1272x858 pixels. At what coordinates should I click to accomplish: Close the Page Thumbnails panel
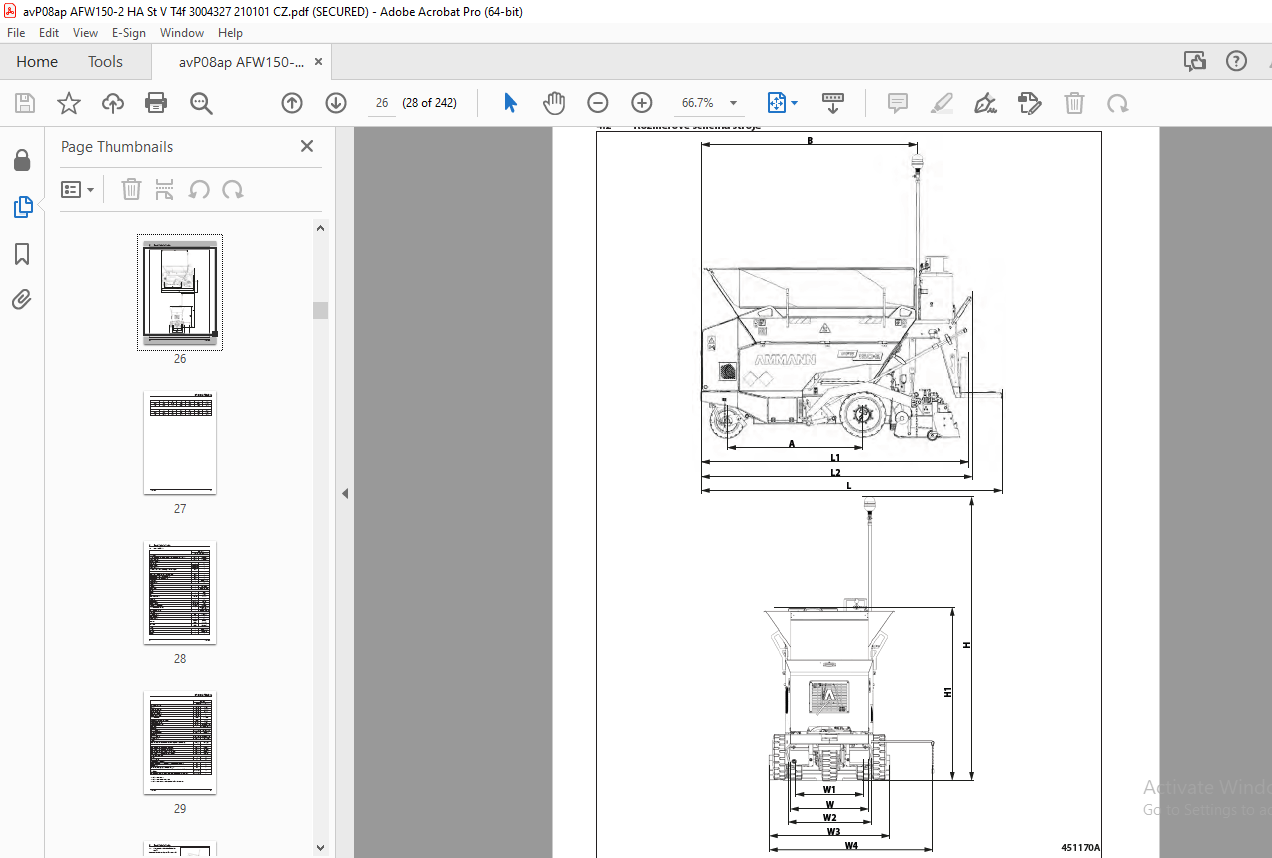(307, 146)
